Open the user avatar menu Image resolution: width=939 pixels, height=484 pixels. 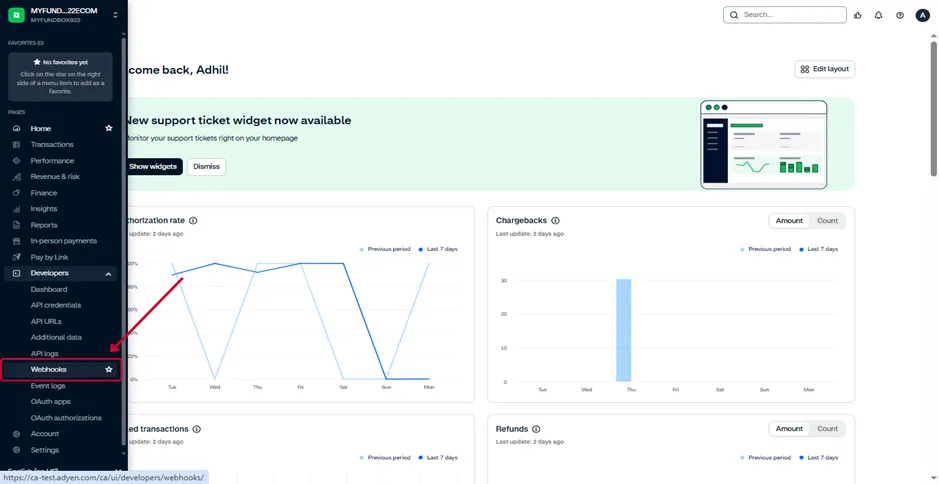point(922,16)
